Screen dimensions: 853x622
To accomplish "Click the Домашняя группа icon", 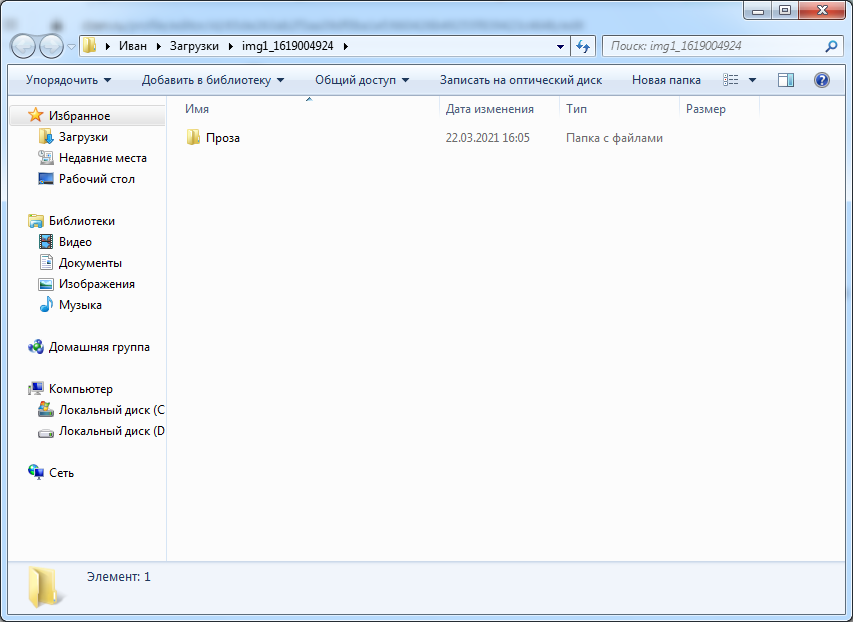I will pyautogui.click(x=36, y=347).
